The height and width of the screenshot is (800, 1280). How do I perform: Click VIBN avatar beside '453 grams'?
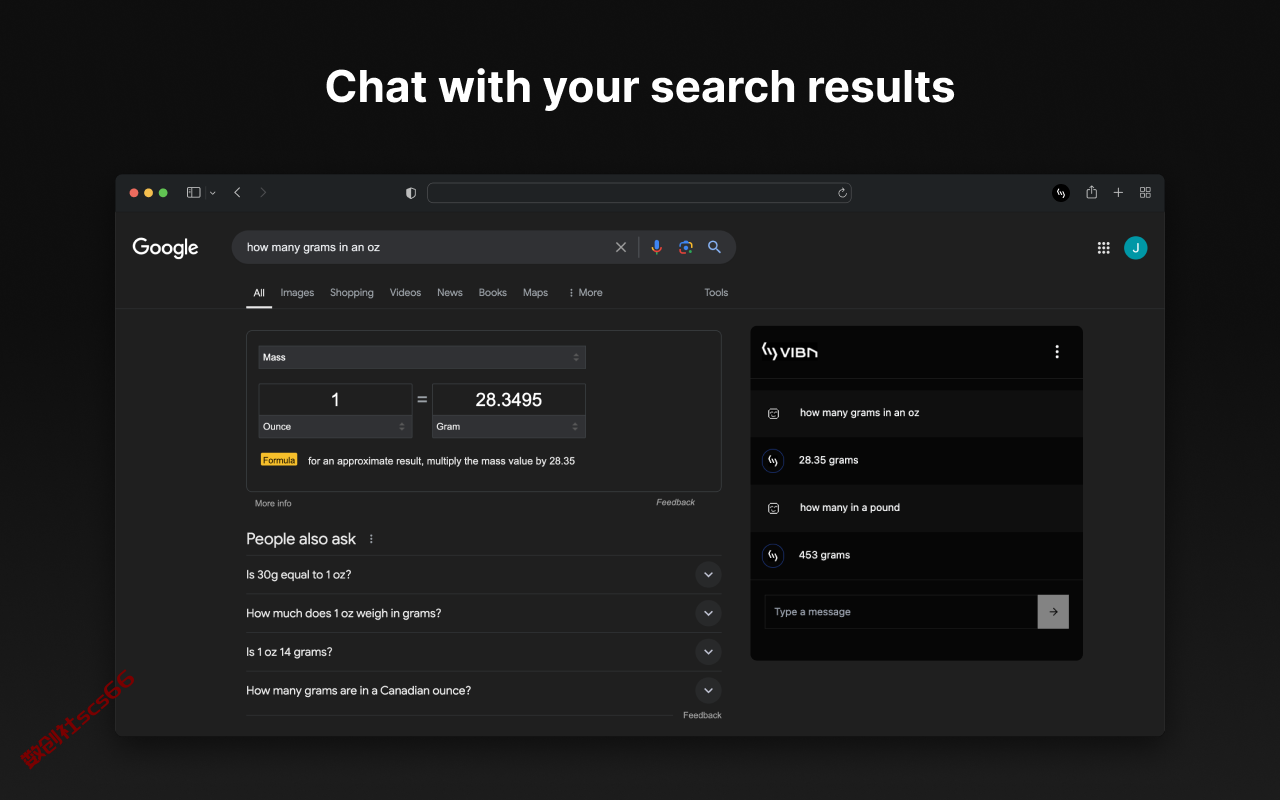click(773, 555)
